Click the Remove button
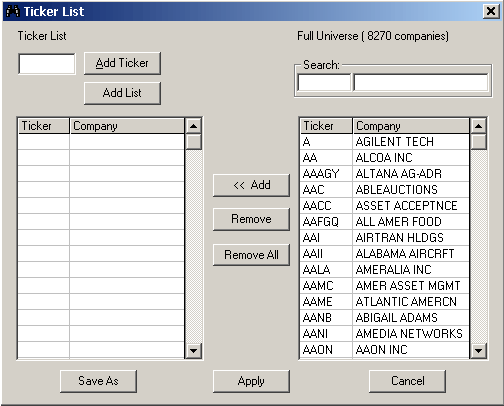 [251, 219]
